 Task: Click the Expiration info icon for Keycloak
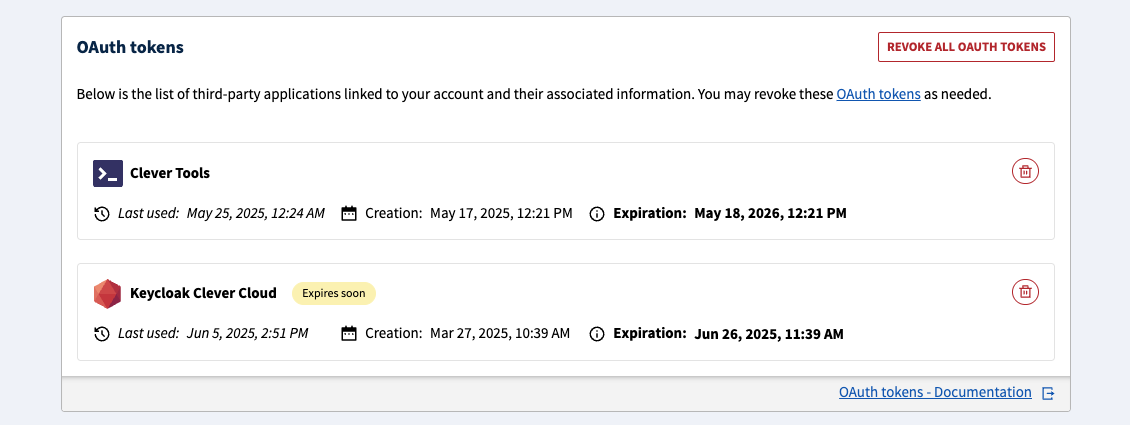pyautogui.click(x=597, y=334)
